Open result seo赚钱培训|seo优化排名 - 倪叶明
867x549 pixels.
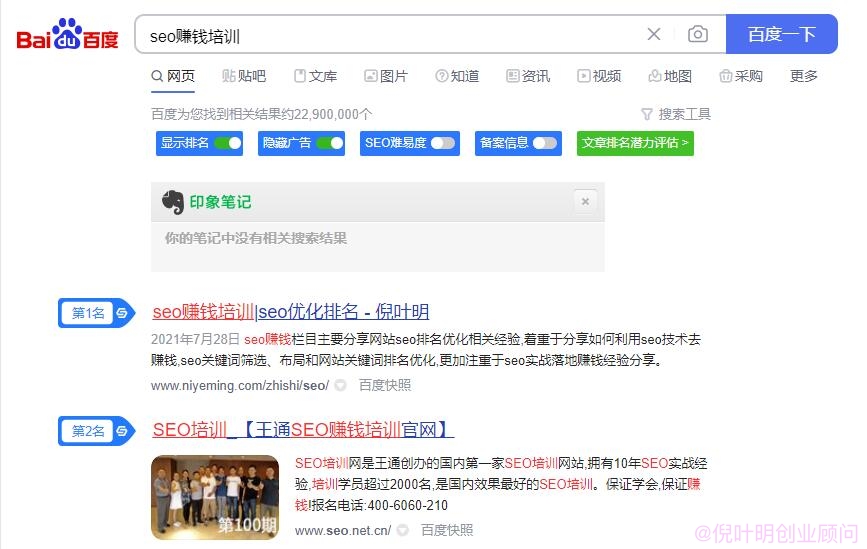pos(291,312)
